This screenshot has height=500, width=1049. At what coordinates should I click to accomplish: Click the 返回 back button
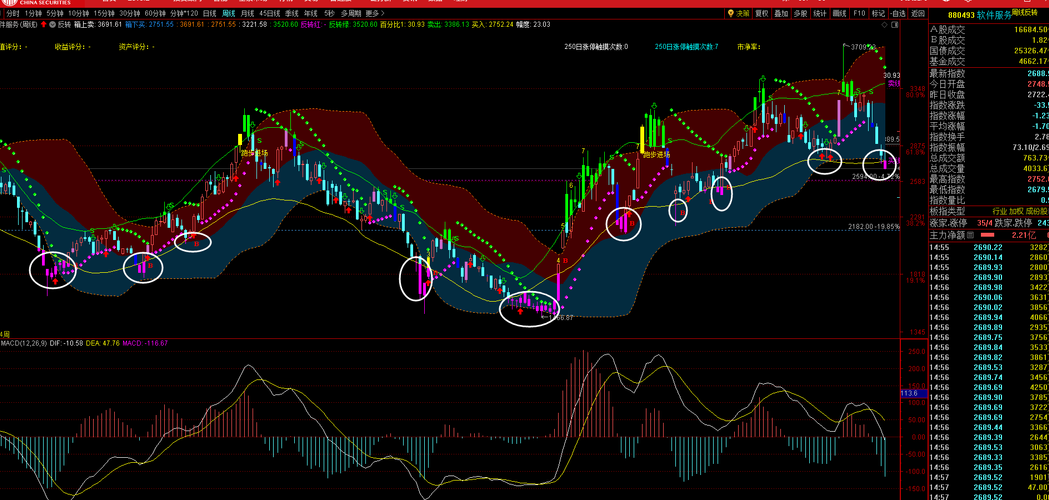[919, 13]
